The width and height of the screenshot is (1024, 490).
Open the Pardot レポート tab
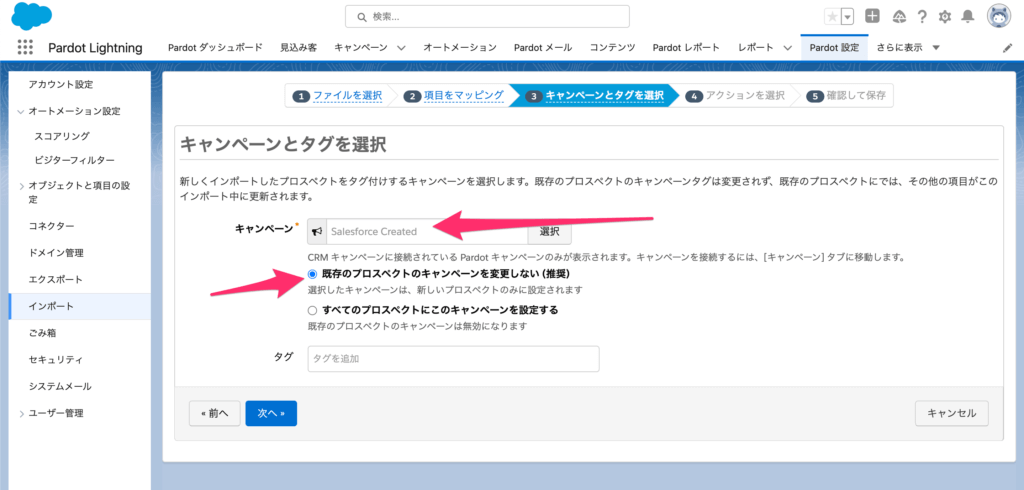pyautogui.click(x=686, y=47)
